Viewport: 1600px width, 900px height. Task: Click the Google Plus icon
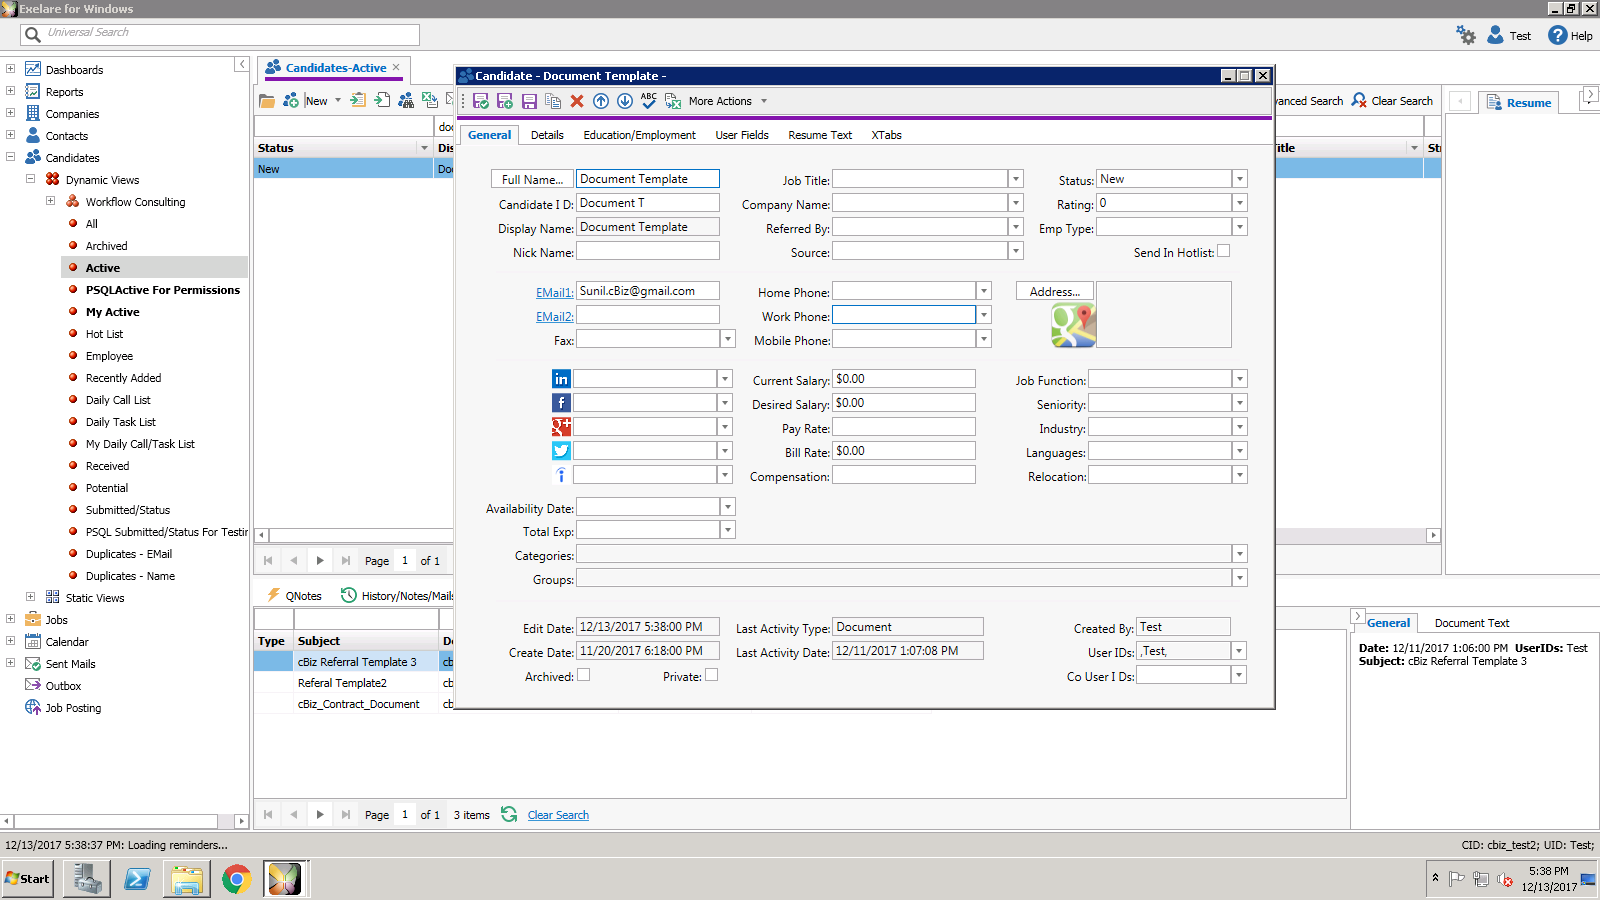click(561, 427)
